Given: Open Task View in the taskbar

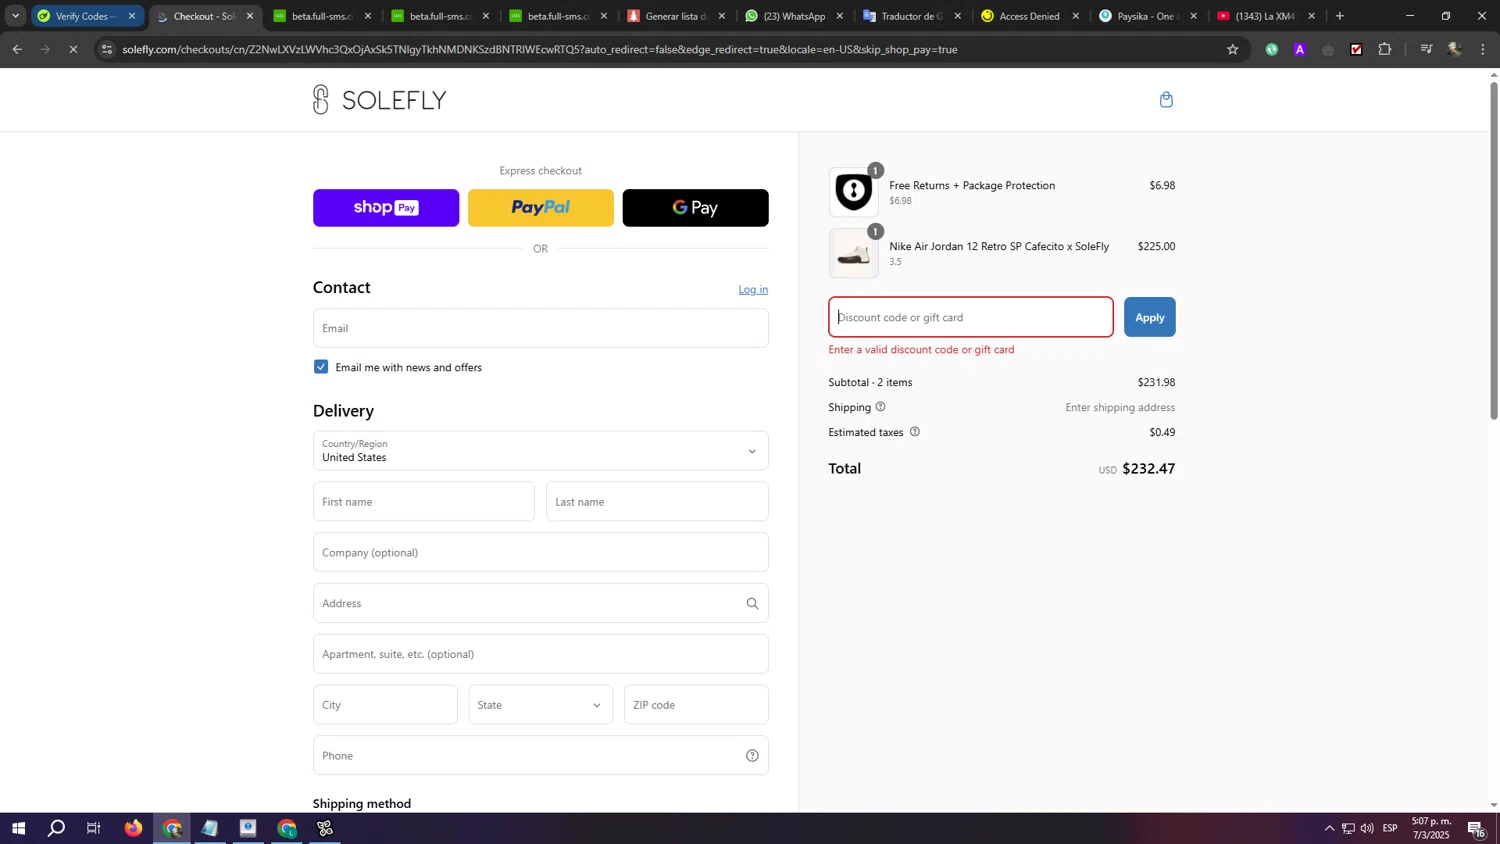Looking at the screenshot, I should 94,828.
